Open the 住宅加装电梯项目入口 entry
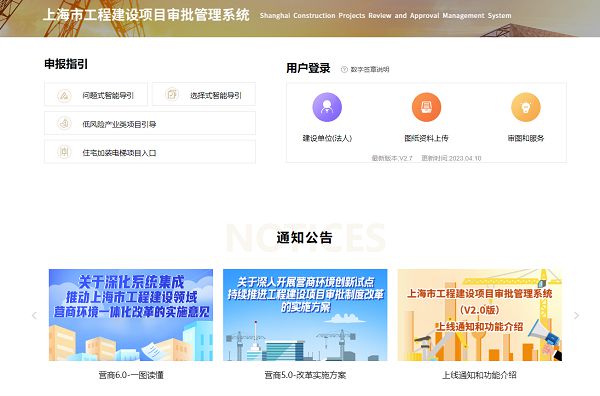600x396 pixels. (x=150, y=152)
